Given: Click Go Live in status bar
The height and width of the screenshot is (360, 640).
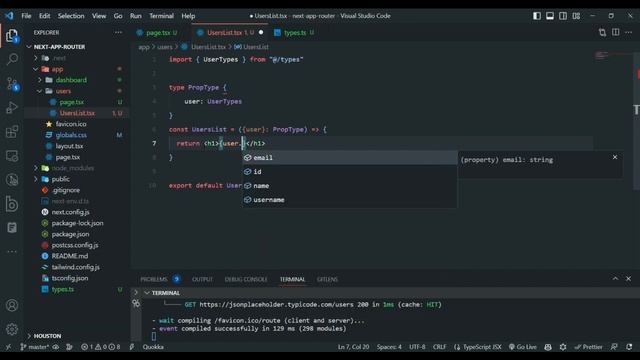Looking at the screenshot, I should coord(523,347).
